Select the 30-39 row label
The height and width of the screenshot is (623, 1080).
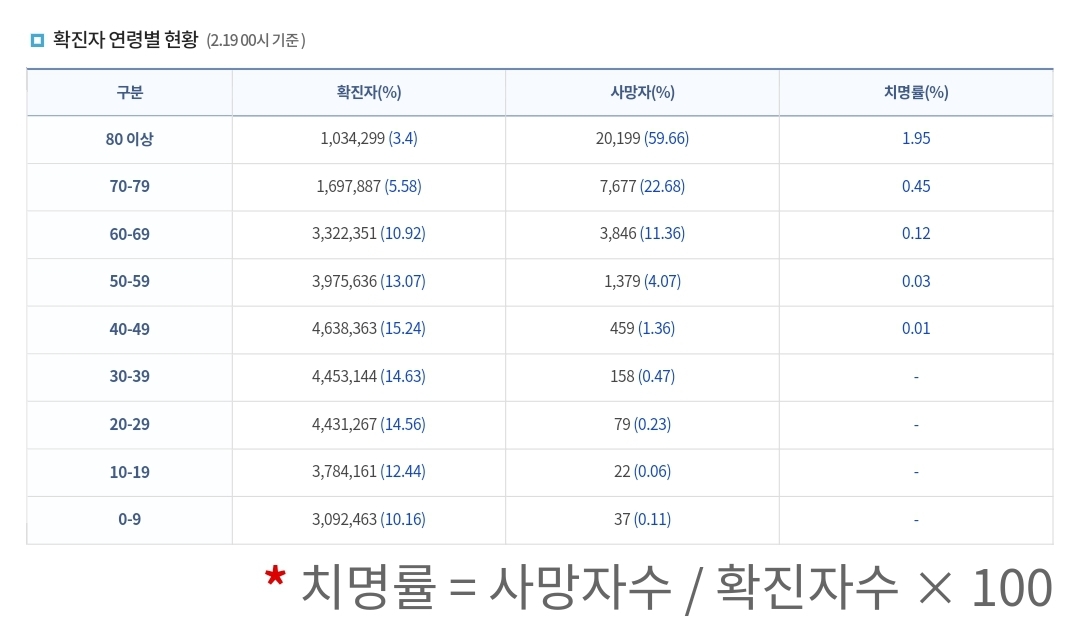coord(129,377)
